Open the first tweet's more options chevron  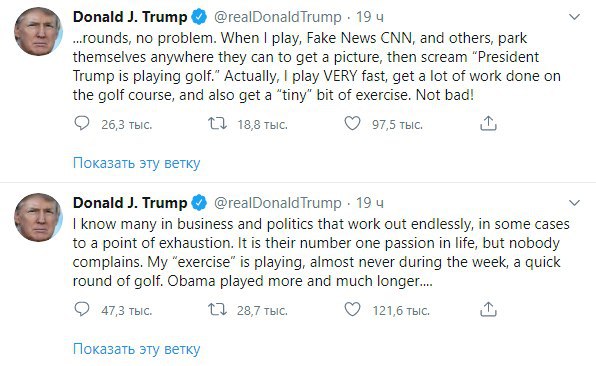pos(574,17)
